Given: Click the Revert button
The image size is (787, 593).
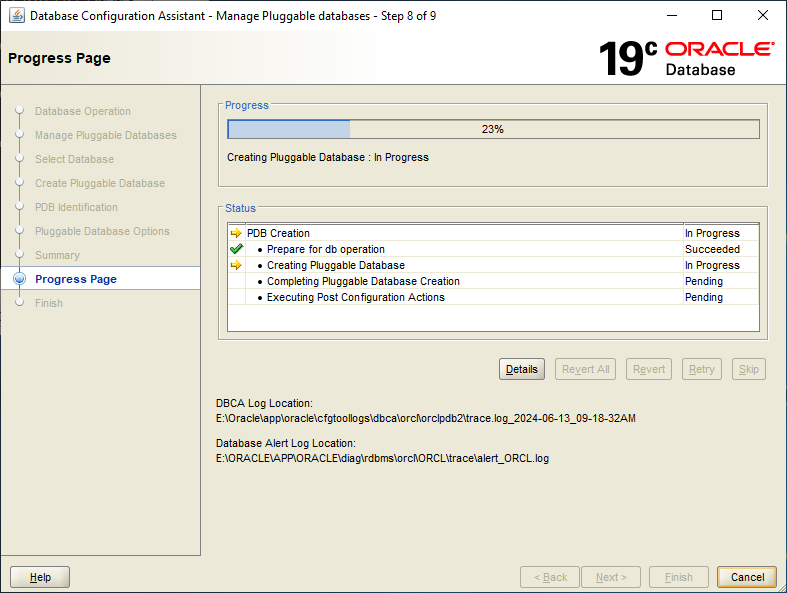Looking at the screenshot, I should 648,369.
